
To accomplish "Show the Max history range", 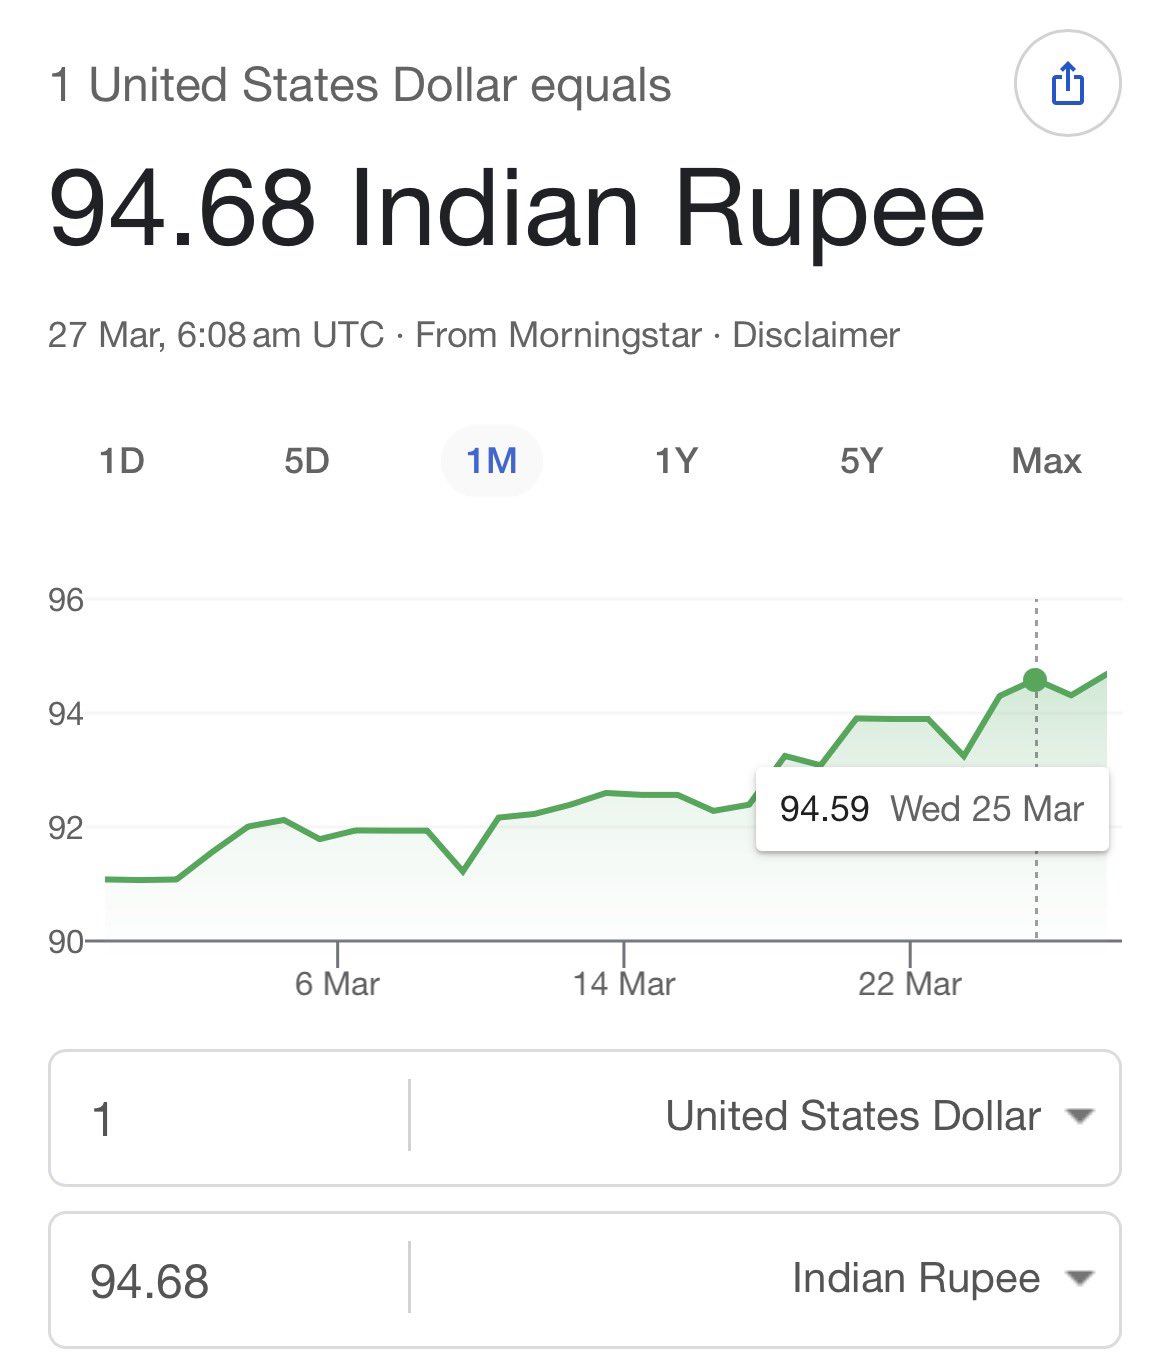I will 1046,461.
